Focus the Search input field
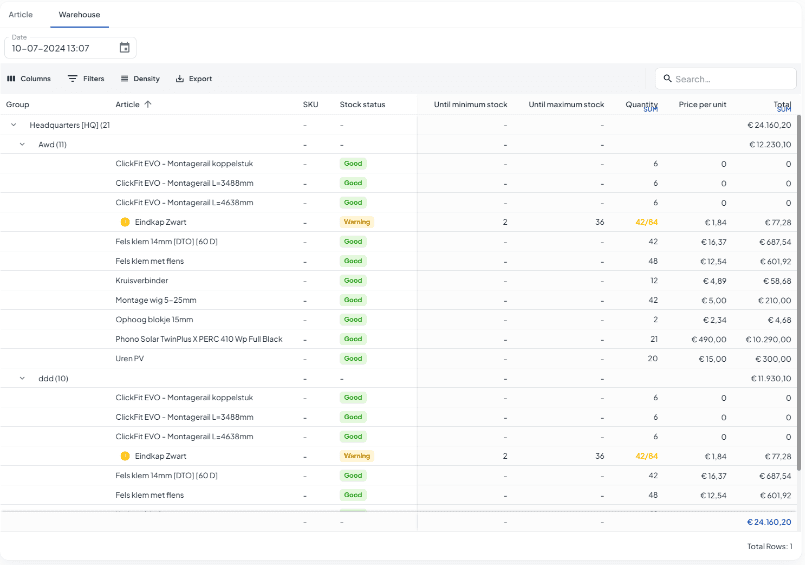 tap(730, 79)
